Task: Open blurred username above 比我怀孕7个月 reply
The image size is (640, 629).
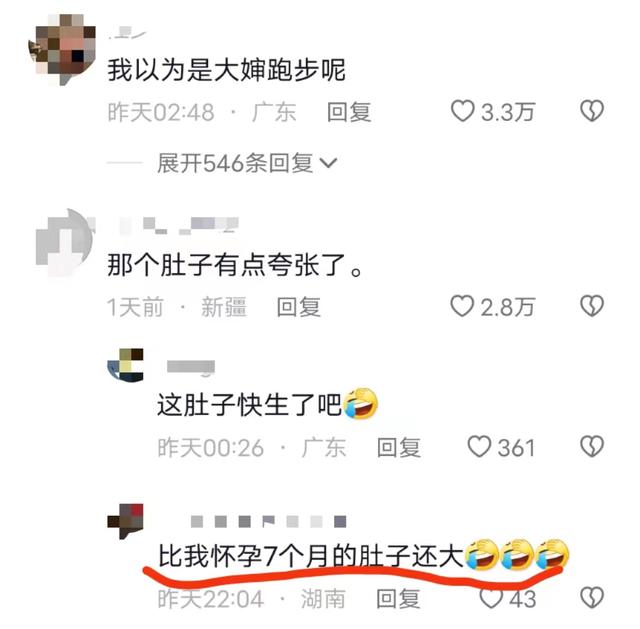Action: coord(269,521)
